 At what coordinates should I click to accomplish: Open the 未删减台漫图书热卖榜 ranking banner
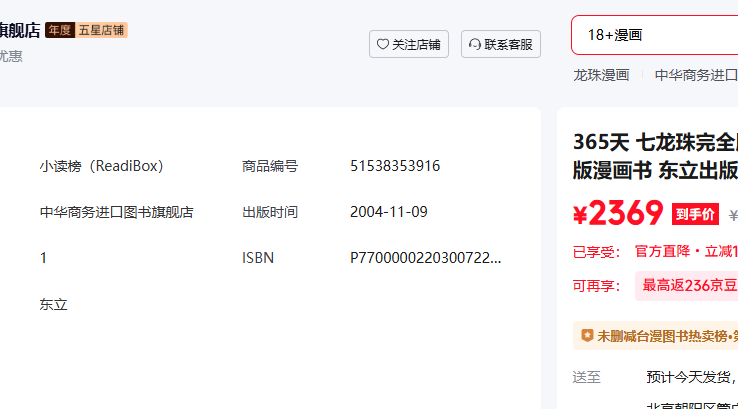666,336
